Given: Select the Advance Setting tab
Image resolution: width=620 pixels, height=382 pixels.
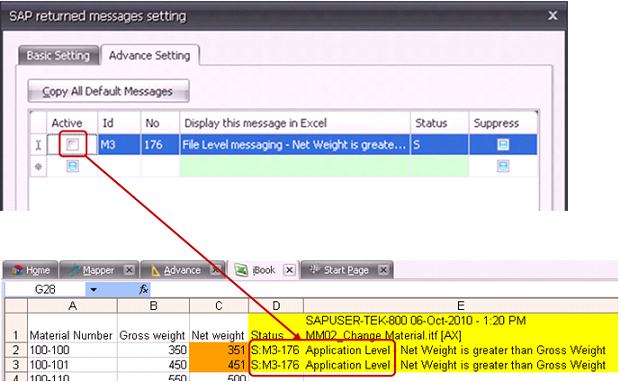Looking at the screenshot, I should [x=149, y=55].
